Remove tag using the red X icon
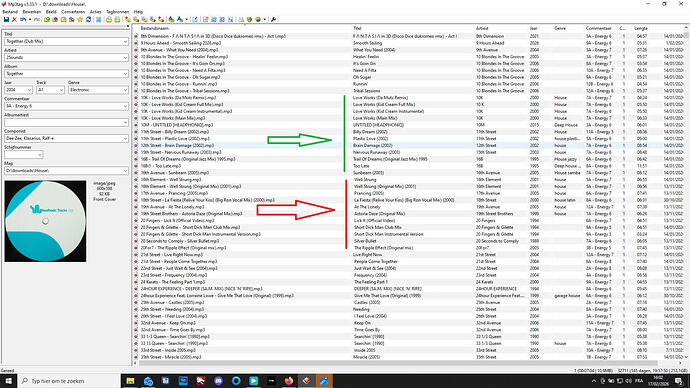 tap(14, 19)
